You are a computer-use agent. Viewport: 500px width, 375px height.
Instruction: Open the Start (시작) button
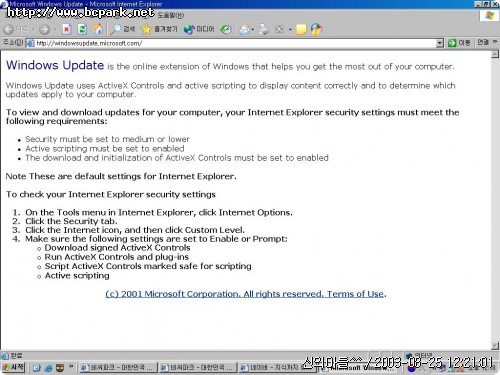pyautogui.click(x=13, y=367)
